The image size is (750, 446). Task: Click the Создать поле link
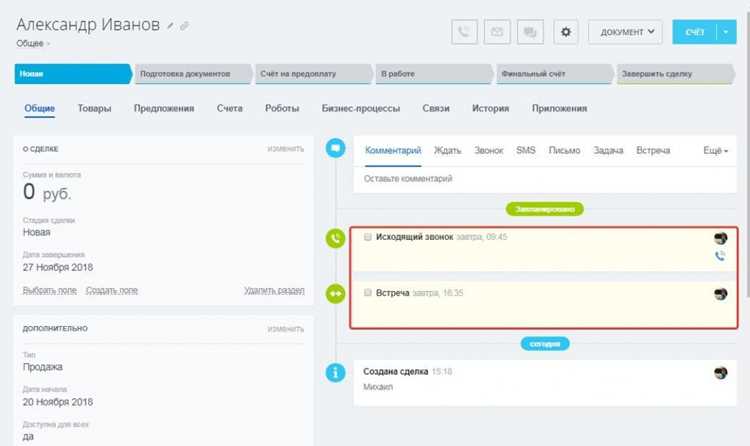click(x=112, y=290)
